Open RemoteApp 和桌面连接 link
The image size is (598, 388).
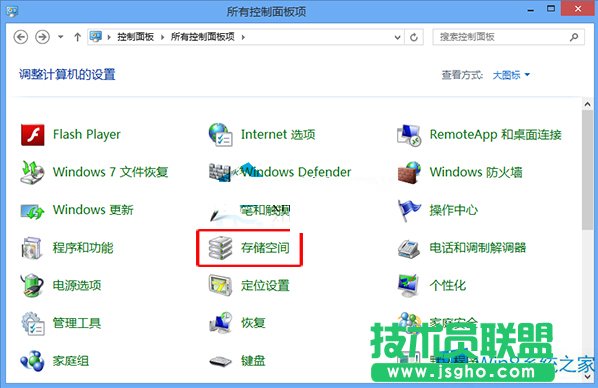(x=495, y=135)
